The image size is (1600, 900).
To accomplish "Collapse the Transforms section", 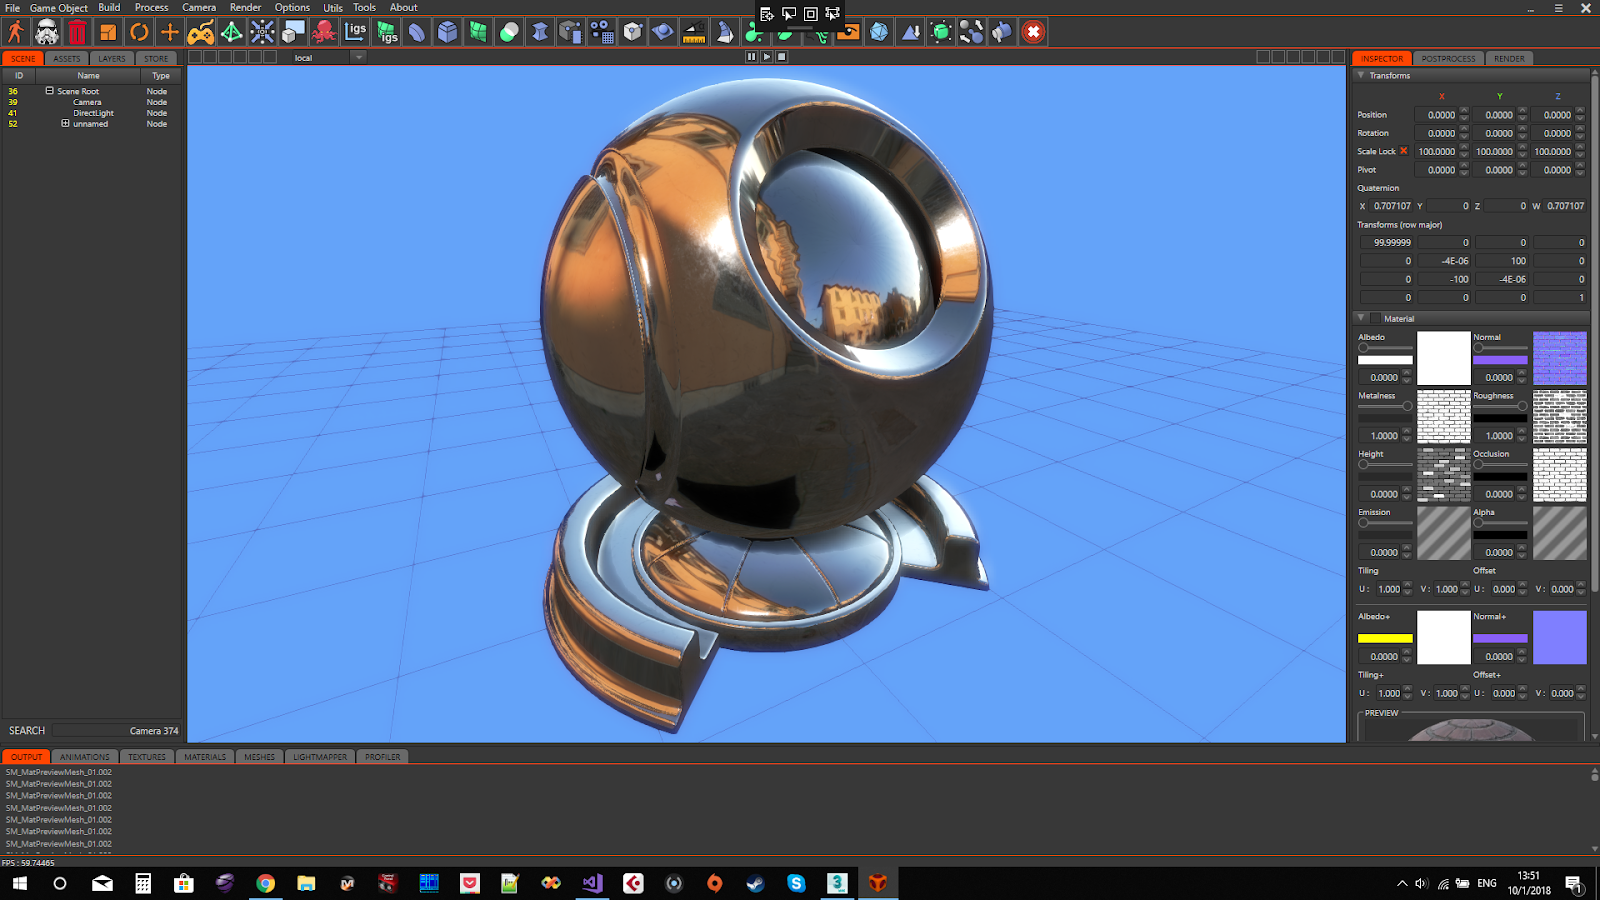I will [1361, 75].
